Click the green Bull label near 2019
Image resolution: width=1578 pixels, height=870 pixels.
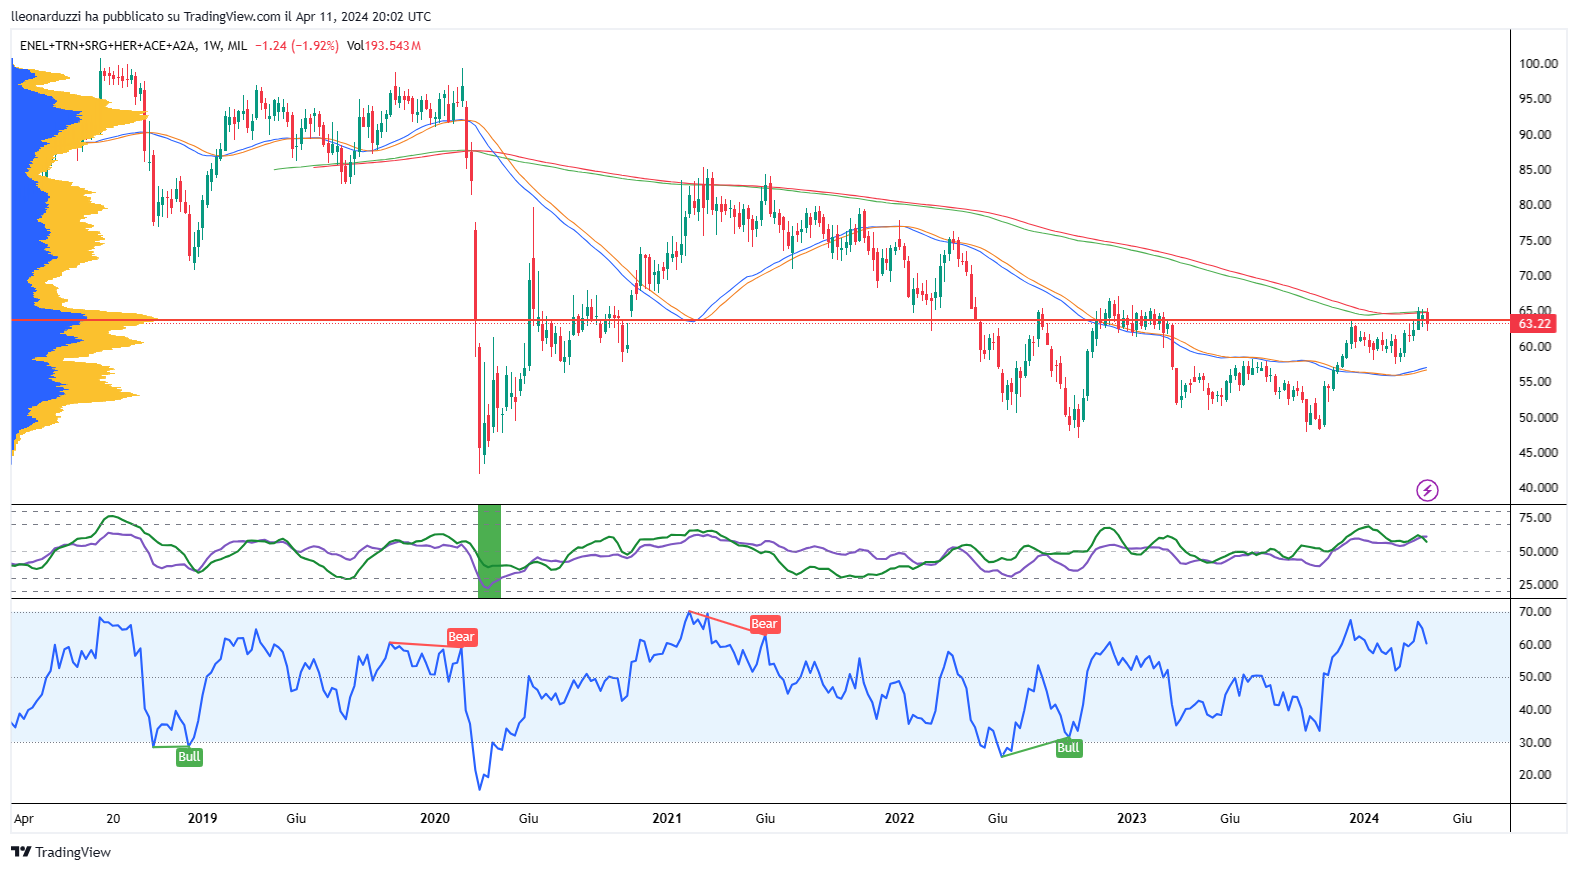(189, 757)
